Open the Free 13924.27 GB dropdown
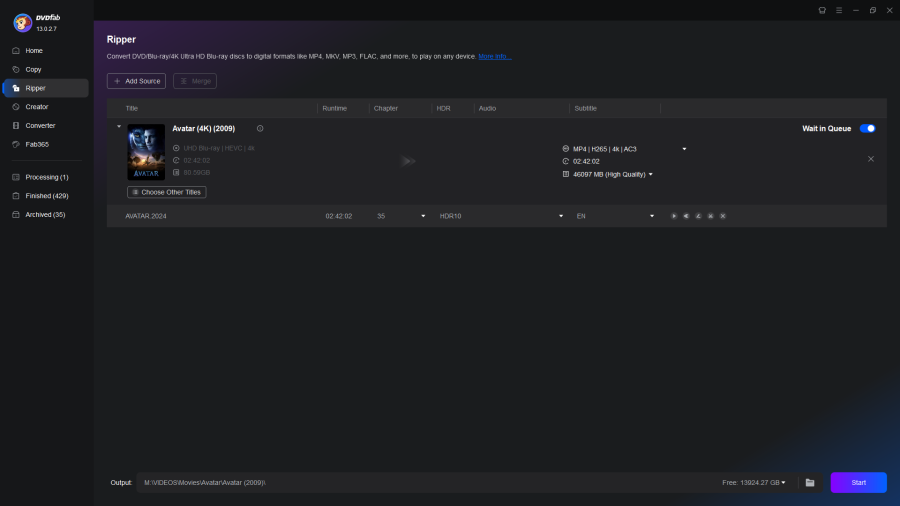900x506 pixels. (754, 482)
